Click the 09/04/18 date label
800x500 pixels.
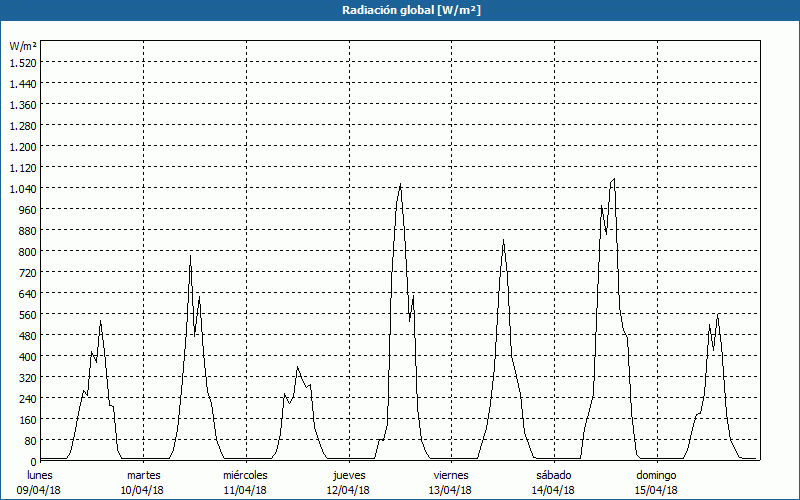pos(38,490)
